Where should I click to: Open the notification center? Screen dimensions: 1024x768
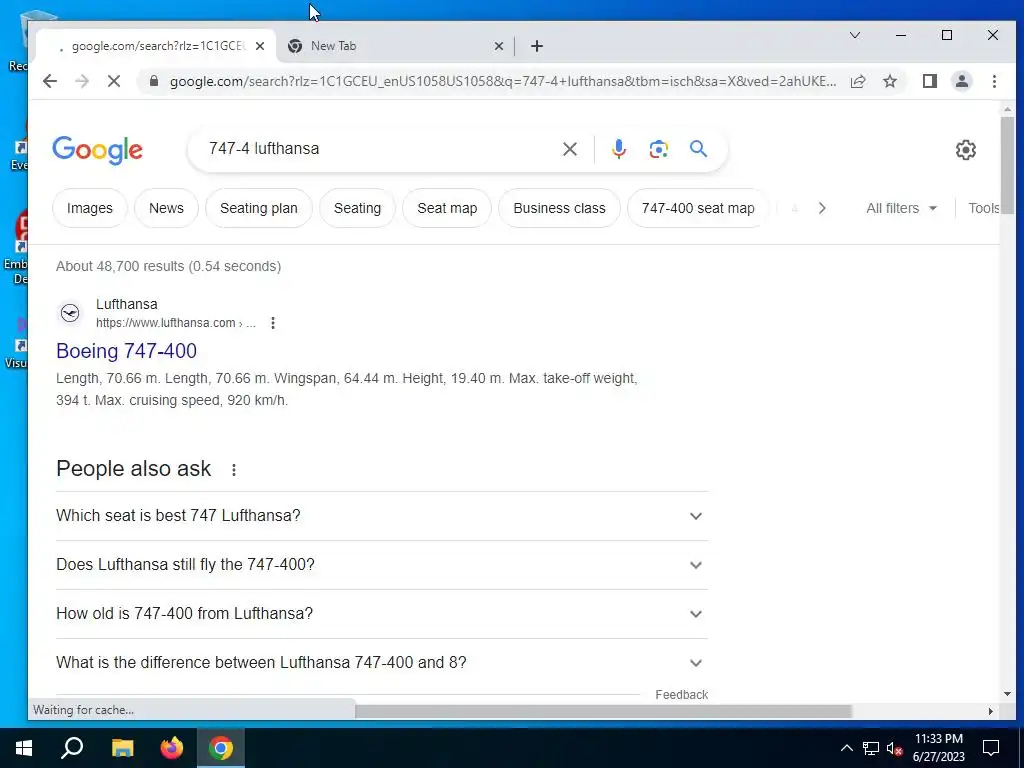pyautogui.click(x=991, y=748)
